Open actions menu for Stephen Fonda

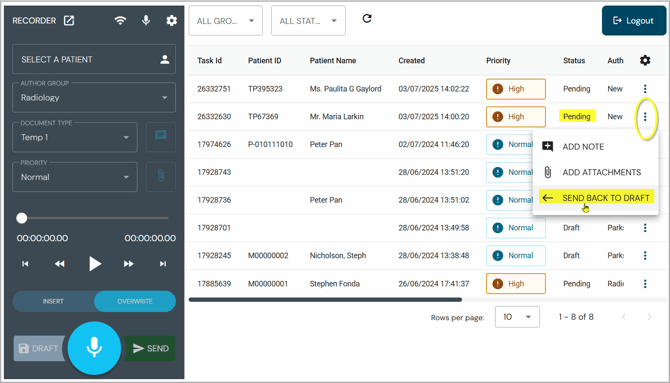point(645,283)
